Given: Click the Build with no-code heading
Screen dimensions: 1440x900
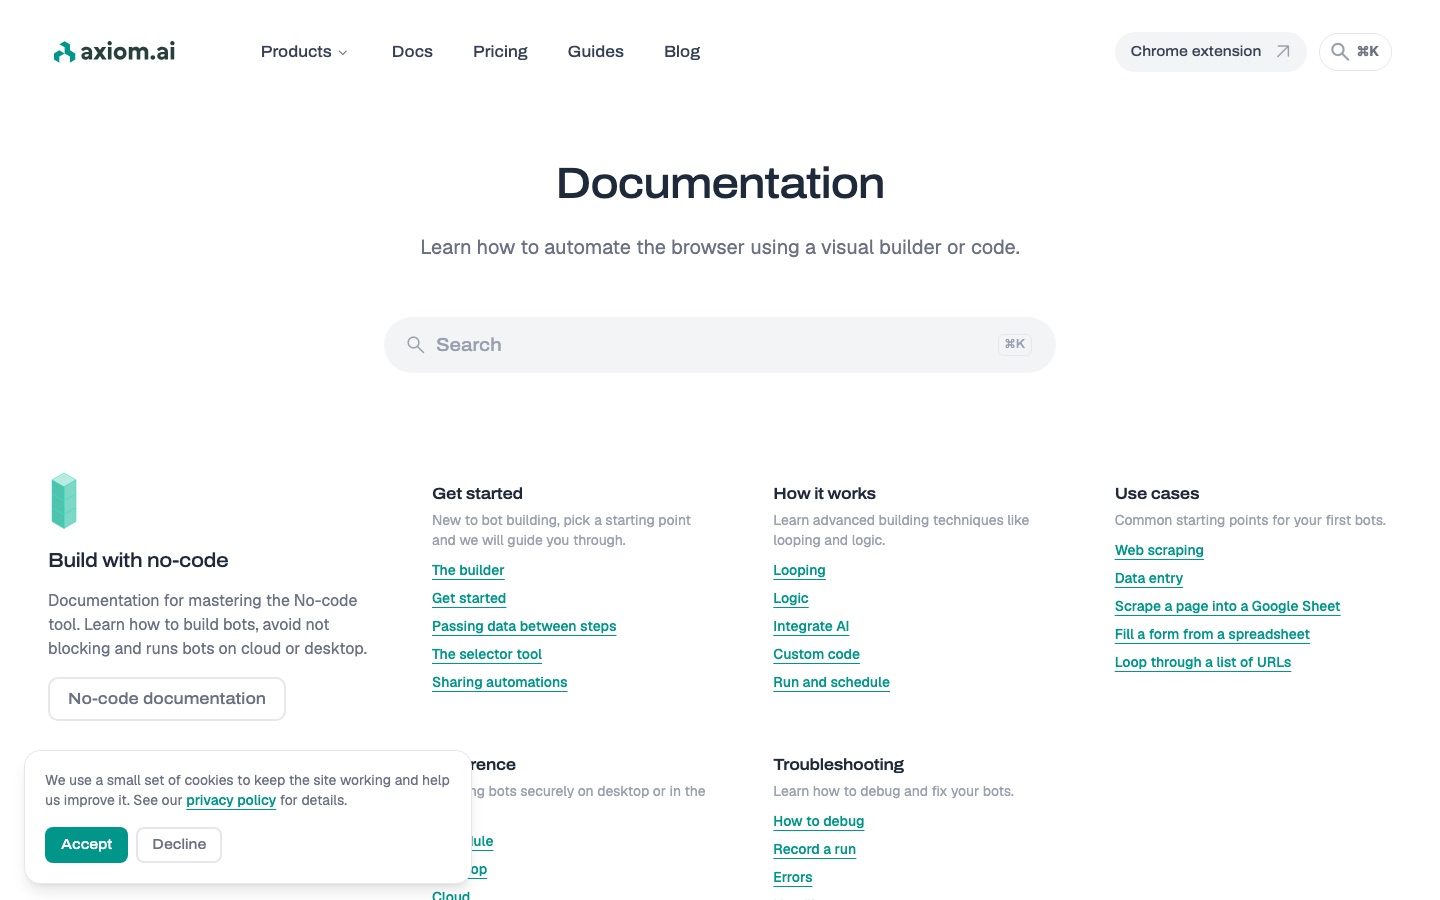Looking at the screenshot, I should click(138, 560).
